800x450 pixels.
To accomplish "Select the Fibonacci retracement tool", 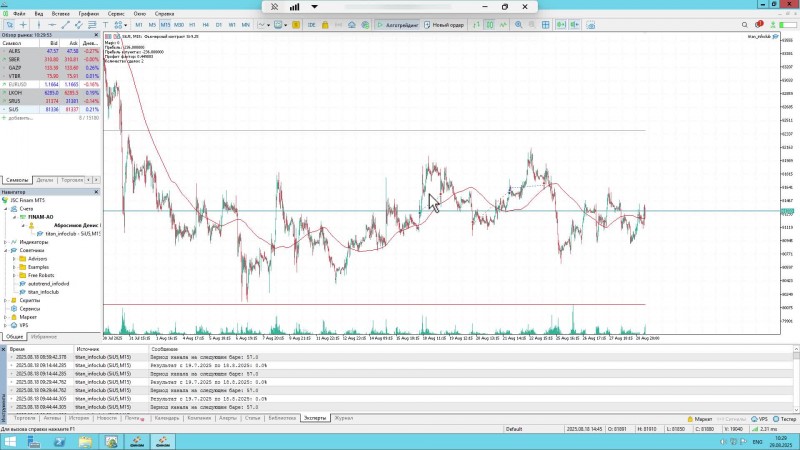I will 92,24.
